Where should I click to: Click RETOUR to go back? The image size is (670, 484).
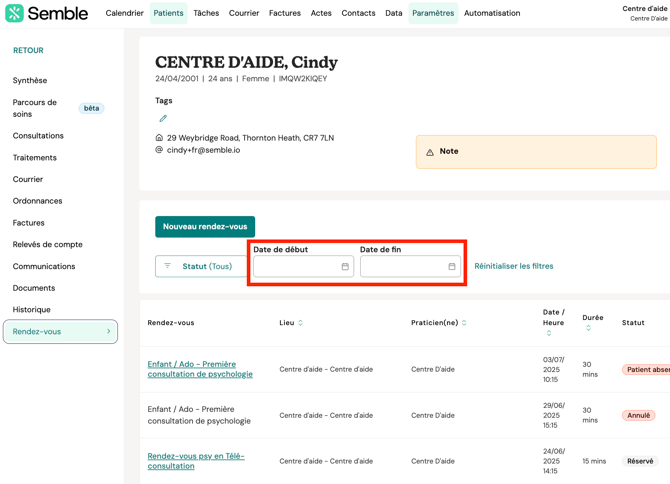click(28, 50)
